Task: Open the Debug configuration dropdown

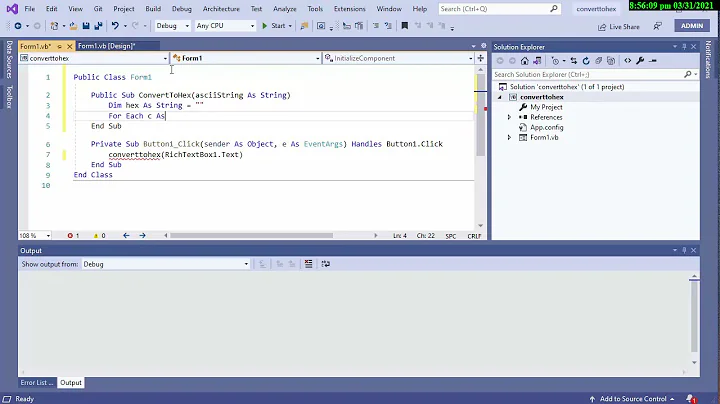Action: 172,26
